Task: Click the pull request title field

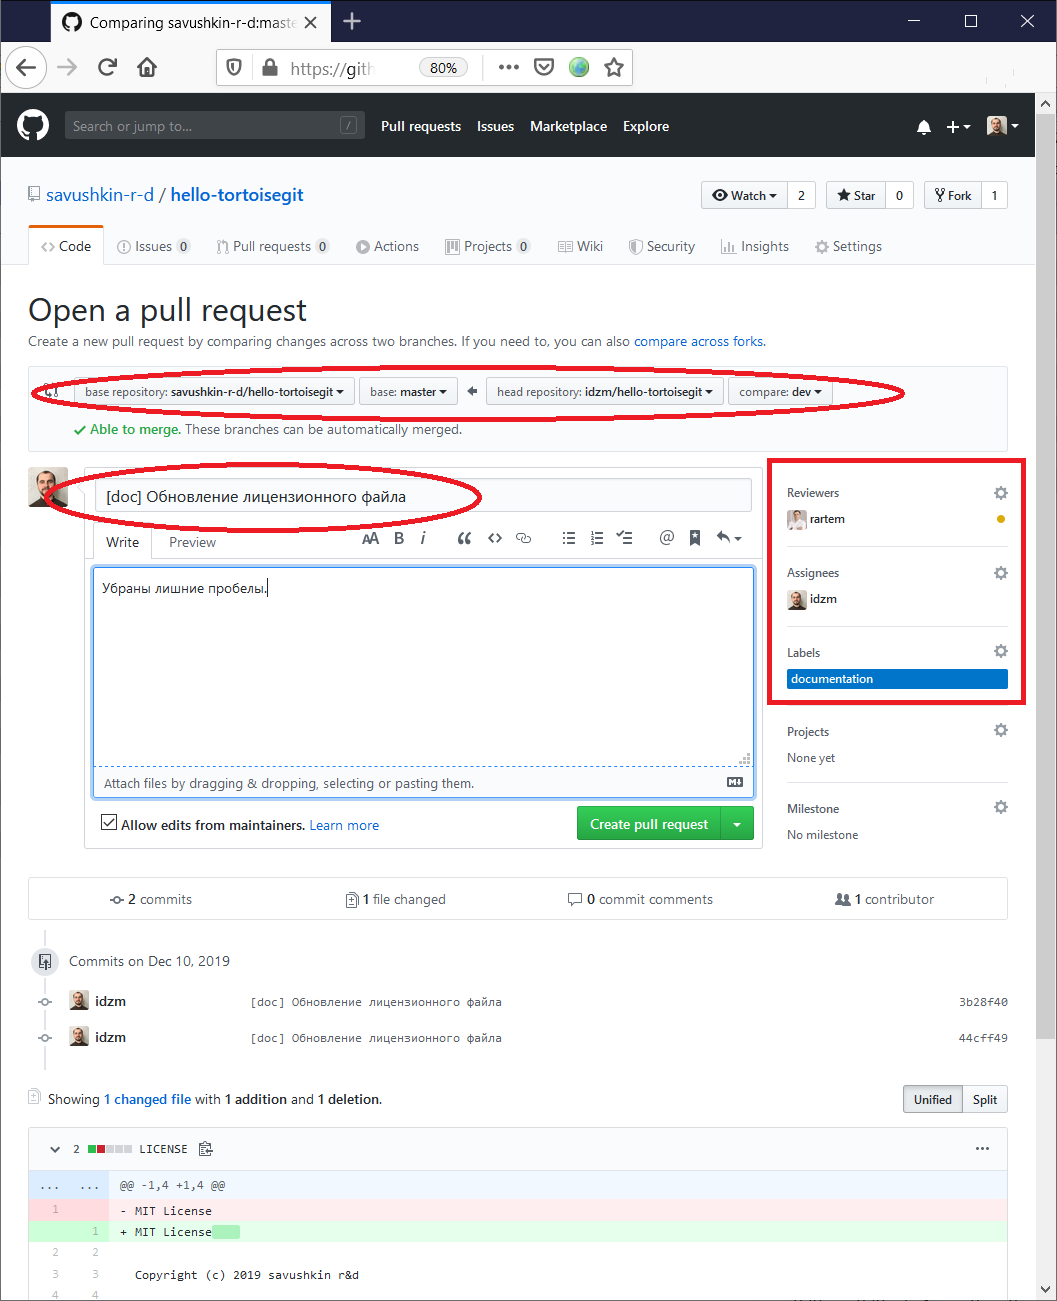Action: pyautogui.click(x=423, y=496)
